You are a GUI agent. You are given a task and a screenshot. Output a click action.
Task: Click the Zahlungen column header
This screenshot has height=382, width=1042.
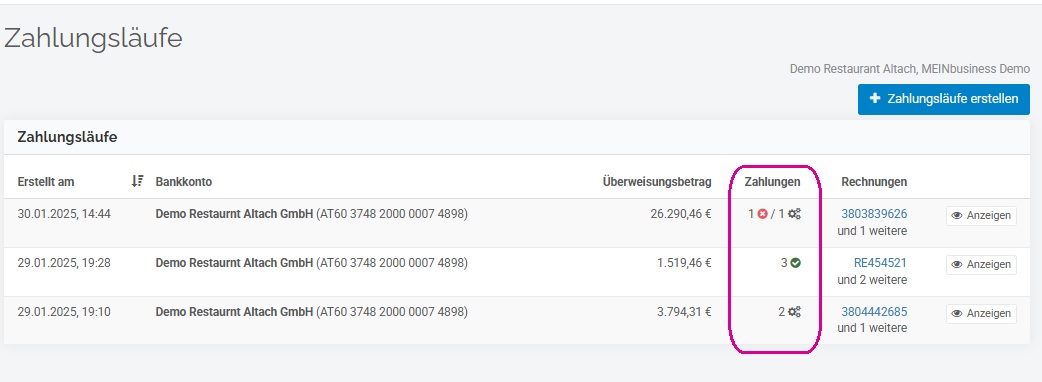click(x=772, y=181)
